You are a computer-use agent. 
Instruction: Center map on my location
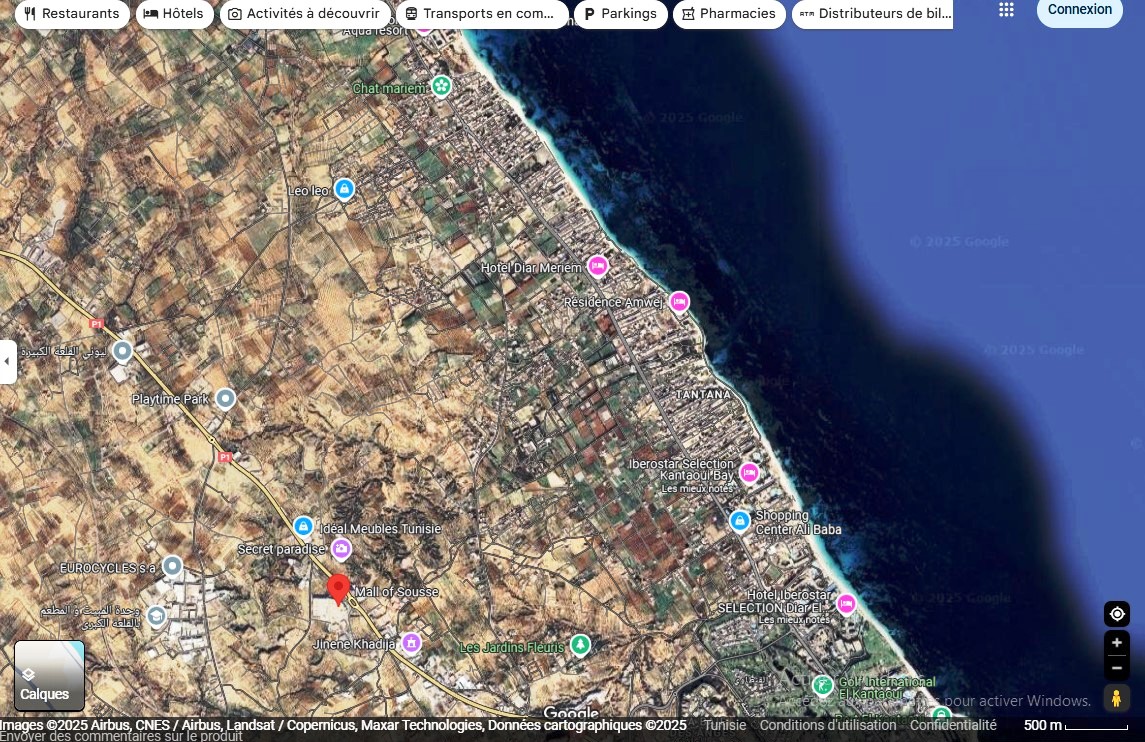pos(1117,614)
